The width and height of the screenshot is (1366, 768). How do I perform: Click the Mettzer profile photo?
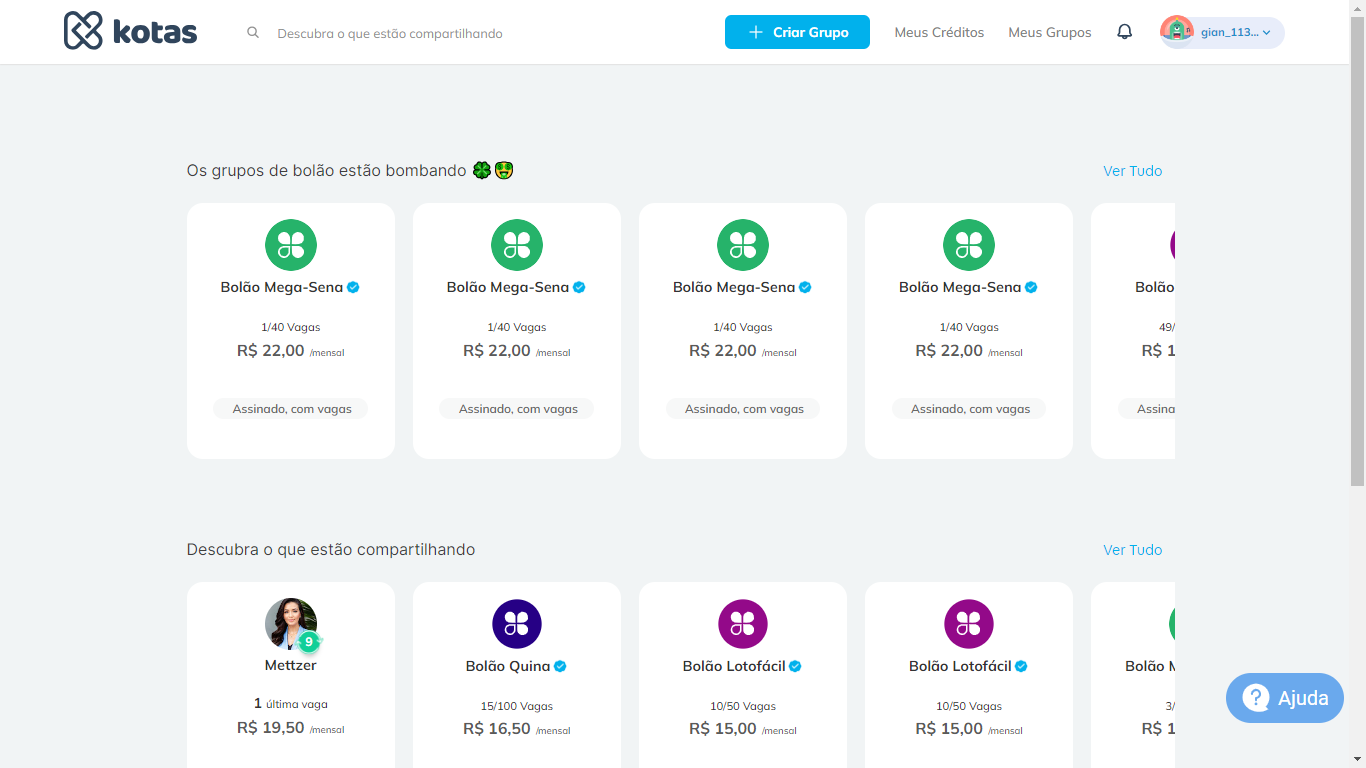pyautogui.click(x=290, y=623)
